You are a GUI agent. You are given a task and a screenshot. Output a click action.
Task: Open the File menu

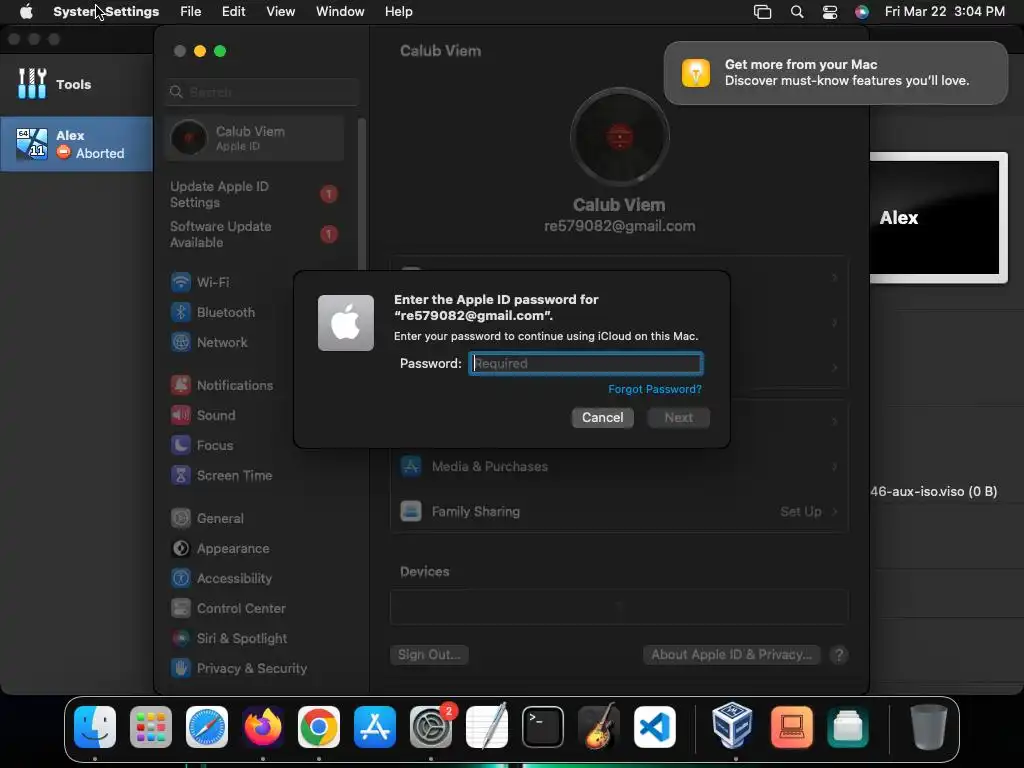pos(191,11)
